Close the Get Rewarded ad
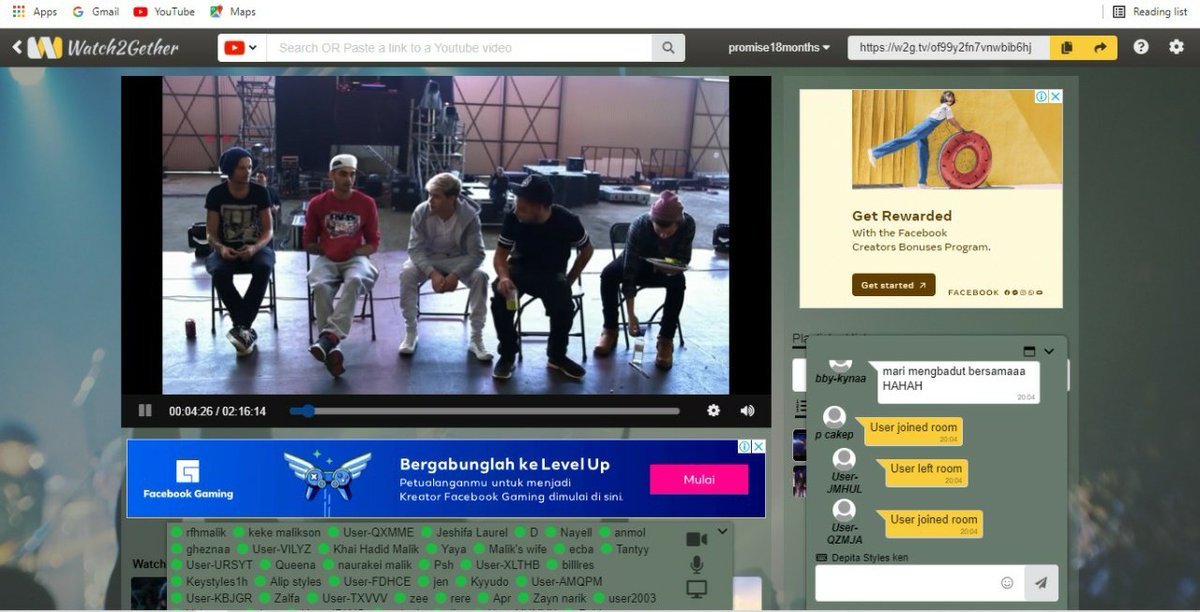Viewport: 1200px width, 612px height. 1056,97
